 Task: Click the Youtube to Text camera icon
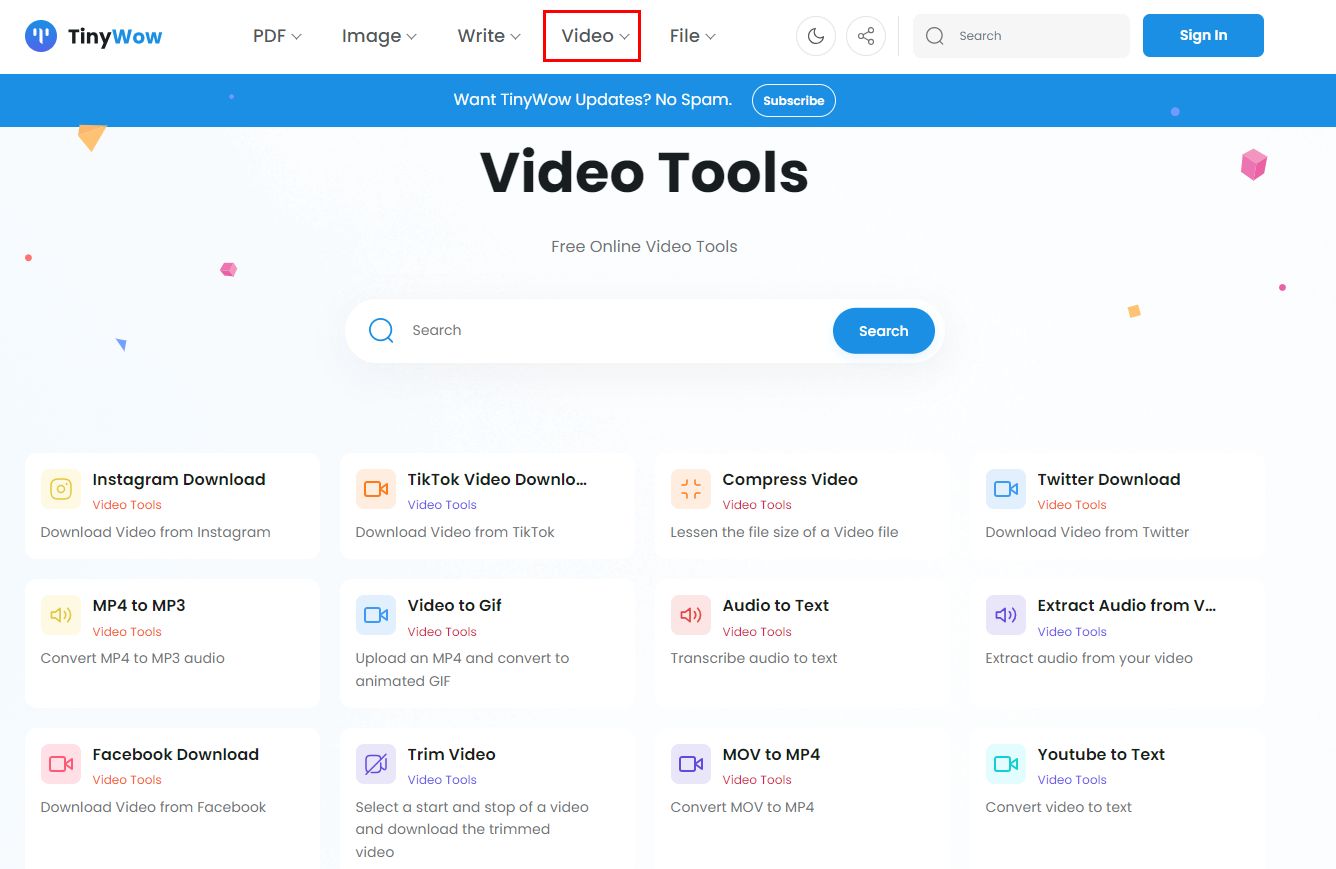pyautogui.click(x=1006, y=764)
